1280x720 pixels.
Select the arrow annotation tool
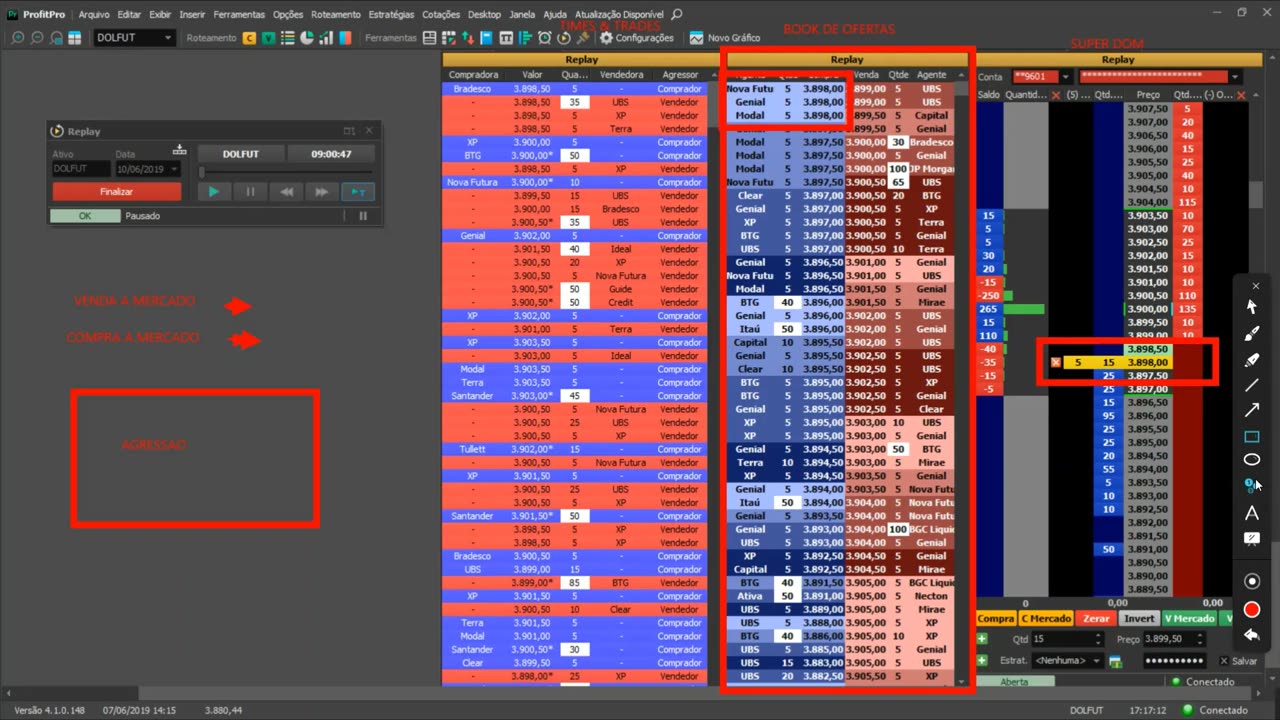(1251, 410)
